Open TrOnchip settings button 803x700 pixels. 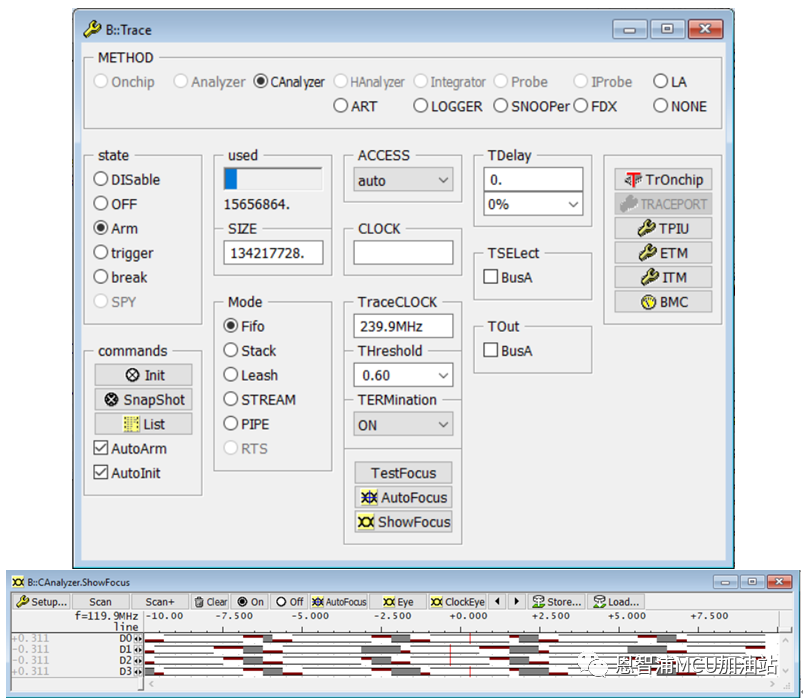click(663, 180)
